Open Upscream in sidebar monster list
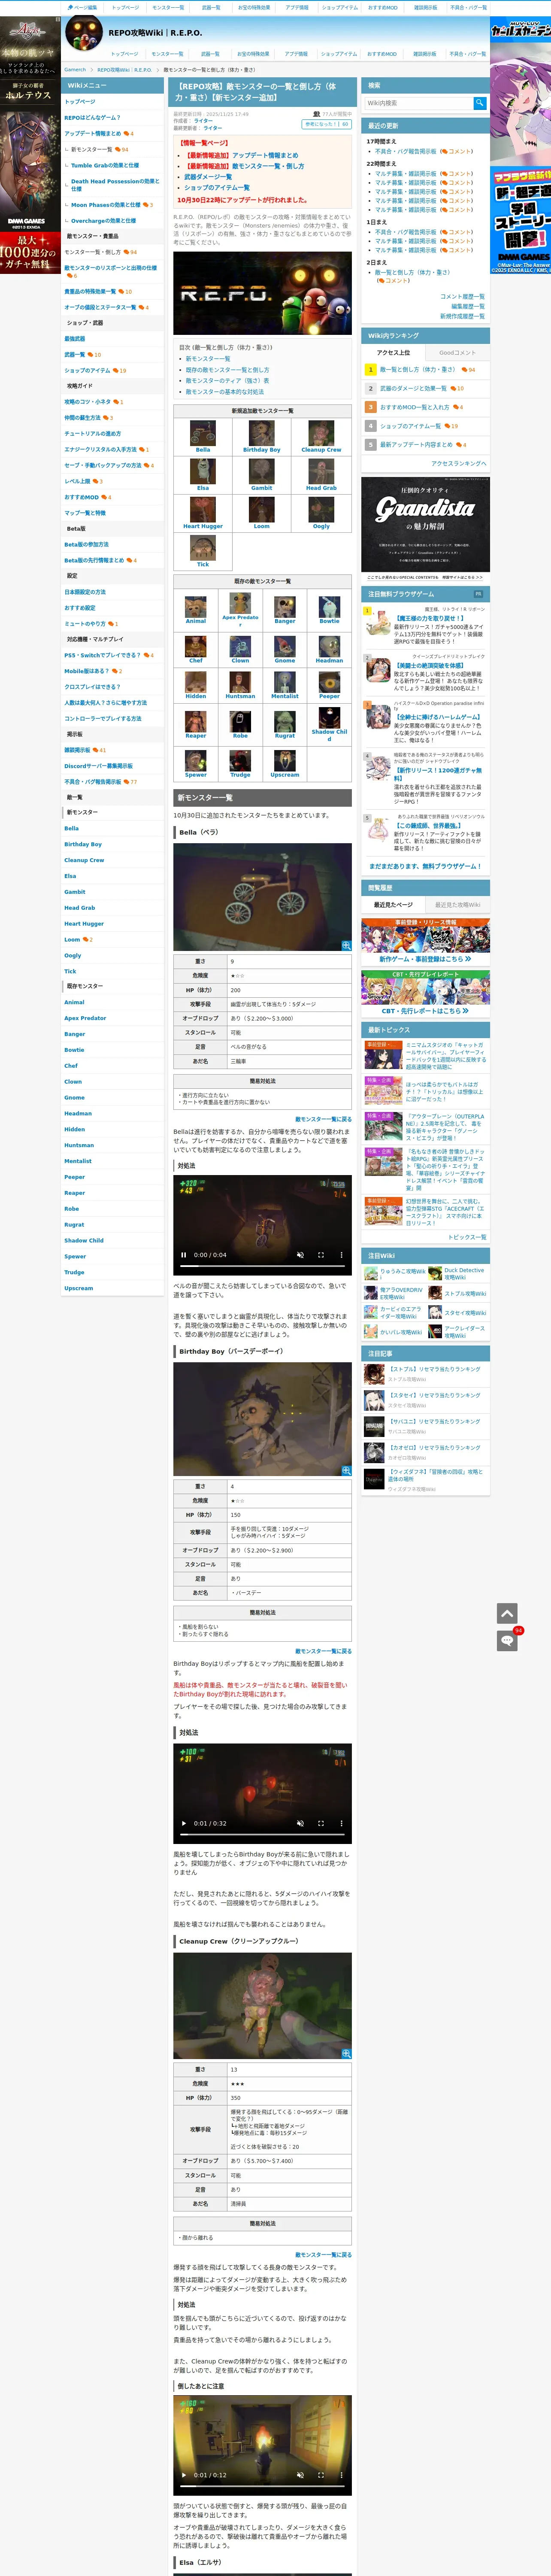The image size is (551, 2576). [x=78, y=1288]
